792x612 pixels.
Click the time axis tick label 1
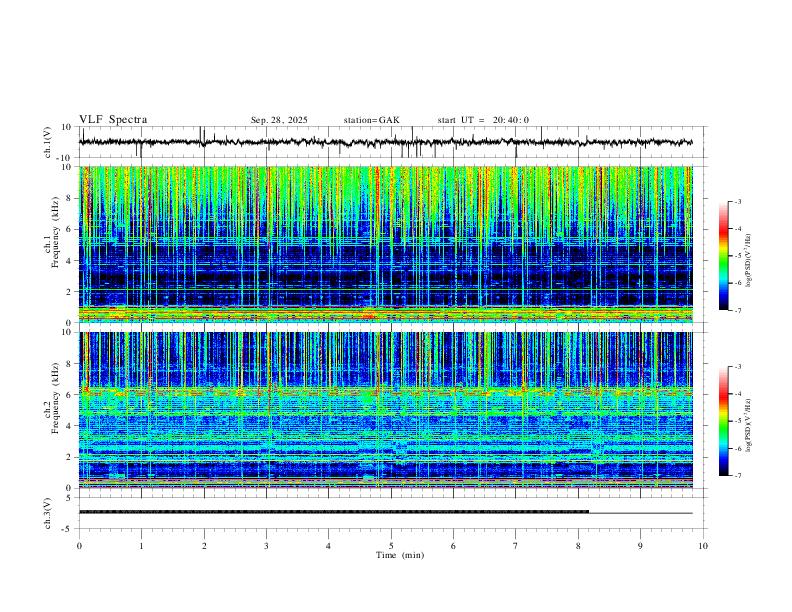[x=141, y=546]
